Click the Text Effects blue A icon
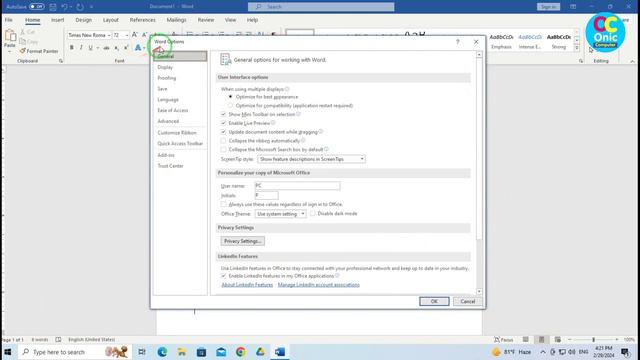640x360 pixels. pyautogui.click(x=138, y=48)
